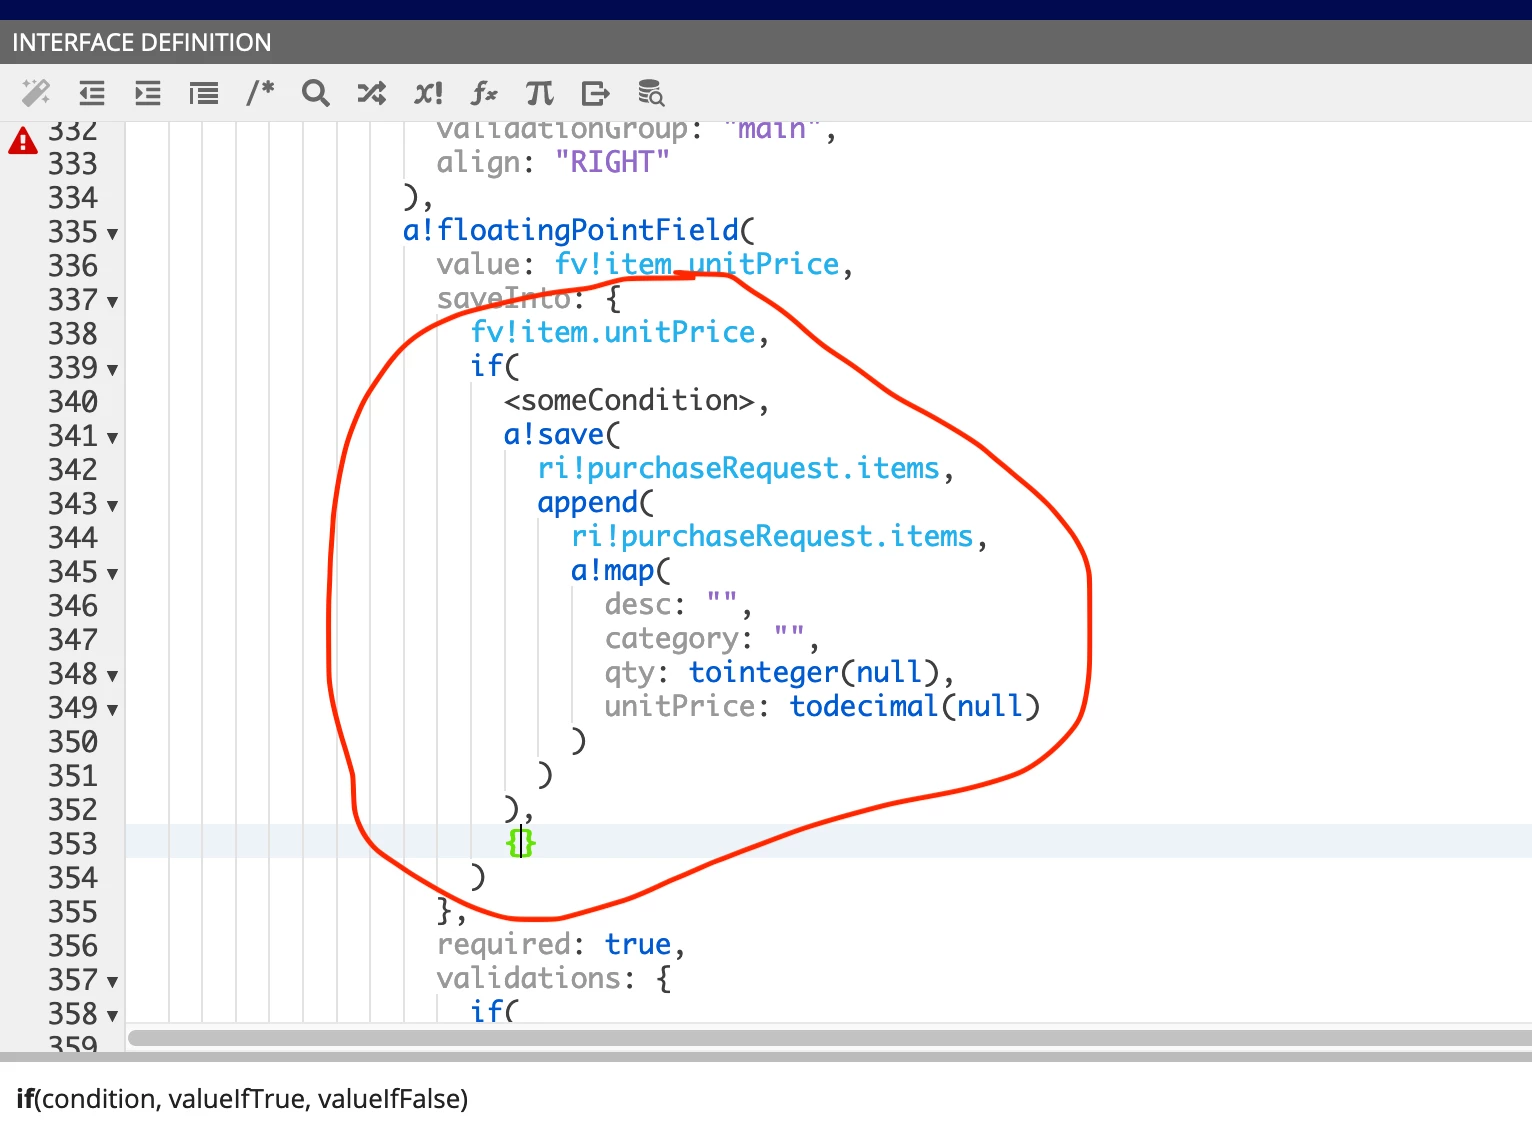Viewport: 1532px width, 1146px height.
Task: Click the shuffle arrows icon
Action: coord(372,93)
